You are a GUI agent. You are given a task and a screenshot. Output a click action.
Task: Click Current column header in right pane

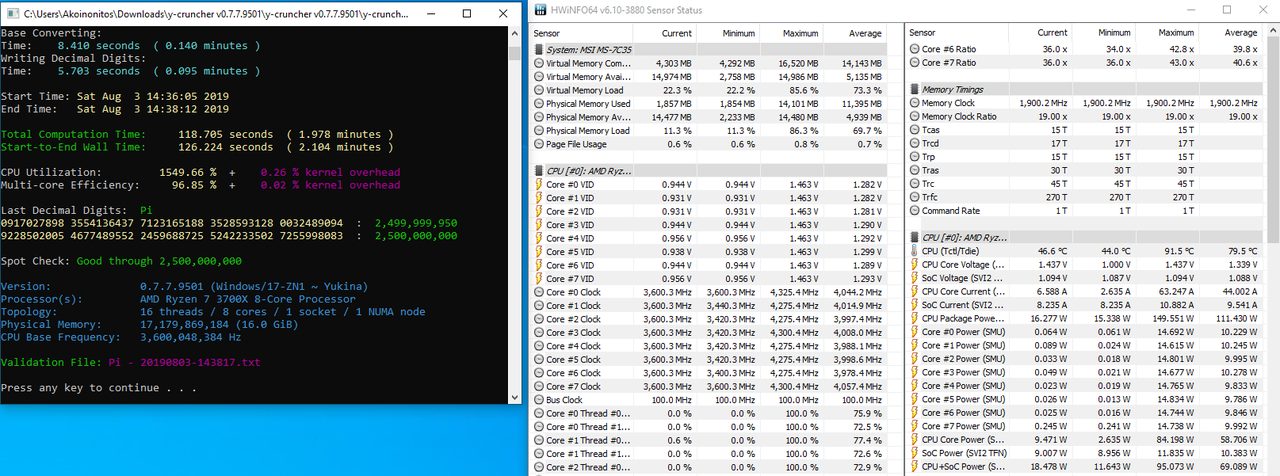1041,33
